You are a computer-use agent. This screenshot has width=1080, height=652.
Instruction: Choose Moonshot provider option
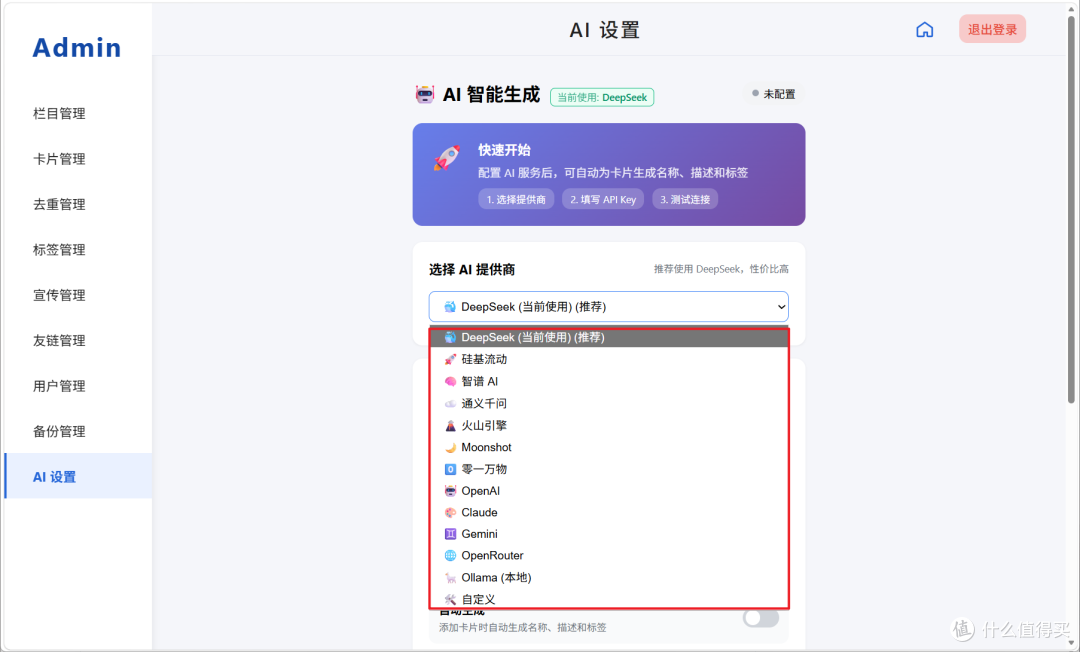click(x=609, y=448)
